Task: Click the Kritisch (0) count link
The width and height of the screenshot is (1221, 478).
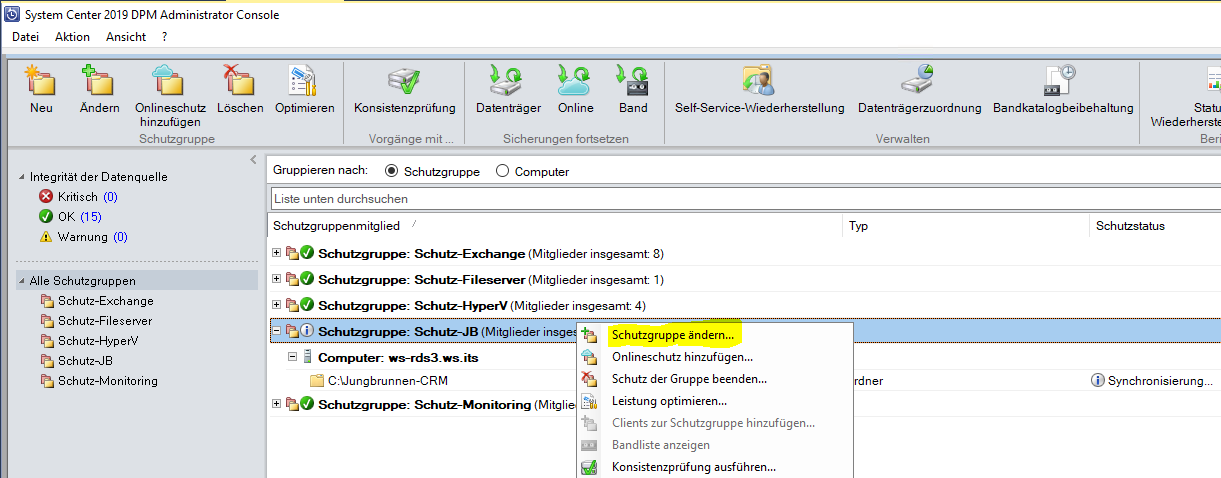Action: (110, 197)
